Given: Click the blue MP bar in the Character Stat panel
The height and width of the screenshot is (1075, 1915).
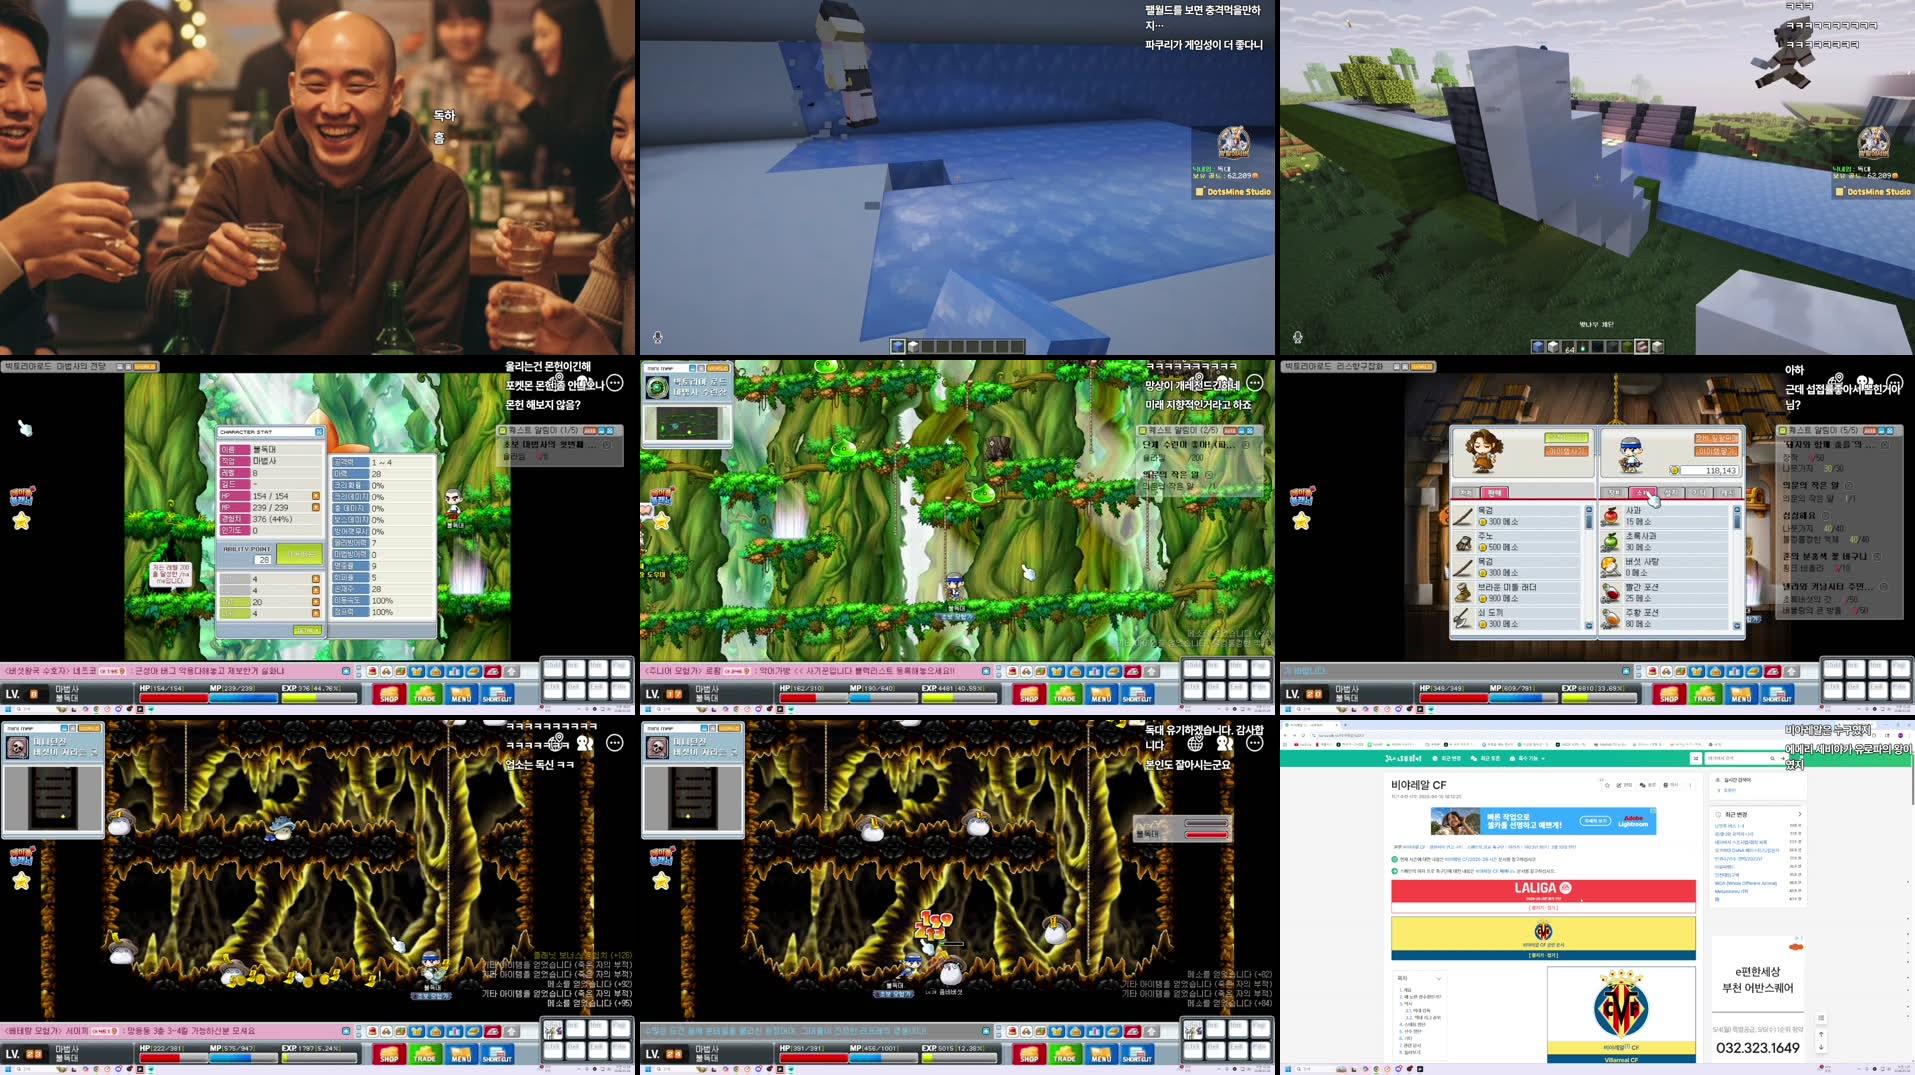Looking at the screenshot, I should point(243,697).
